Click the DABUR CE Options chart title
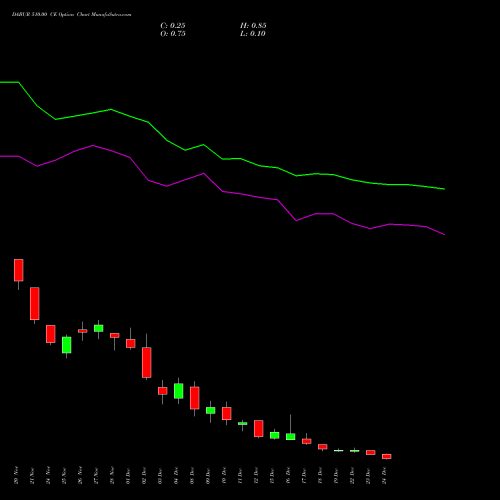The image size is (500, 500). pos(71,14)
